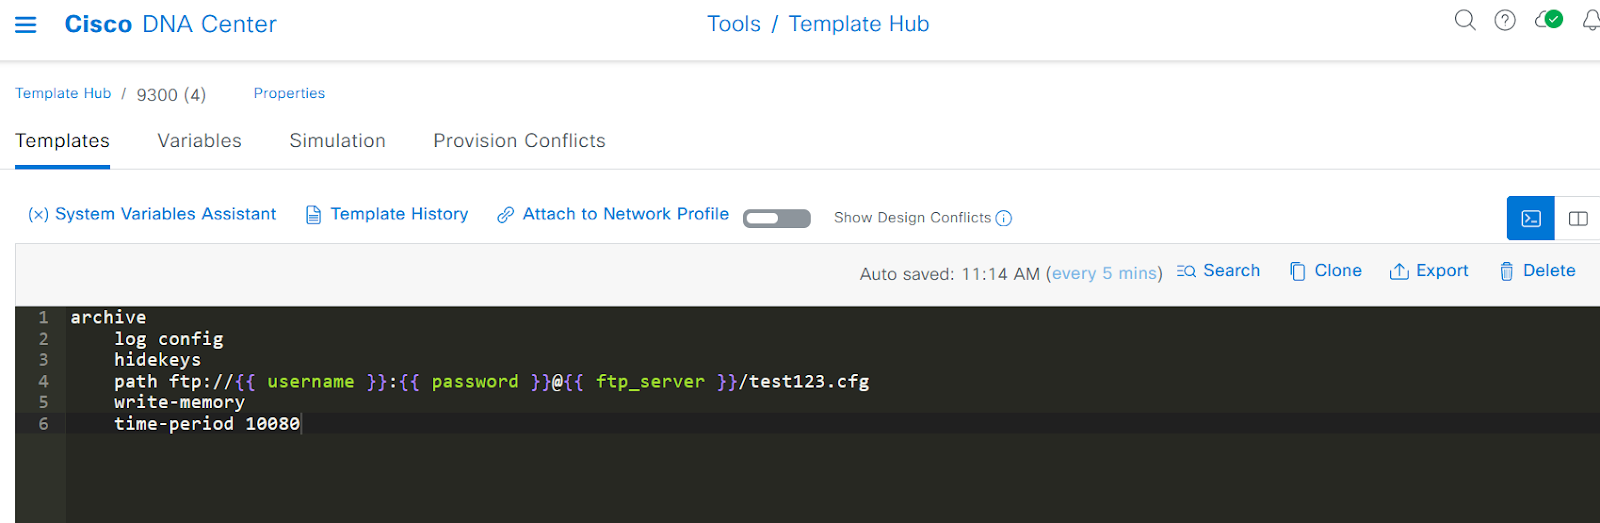This screenshot has height=523, width=1600.
Task: Click the Search button in editor toolbar
Action: pos(1218,271)
